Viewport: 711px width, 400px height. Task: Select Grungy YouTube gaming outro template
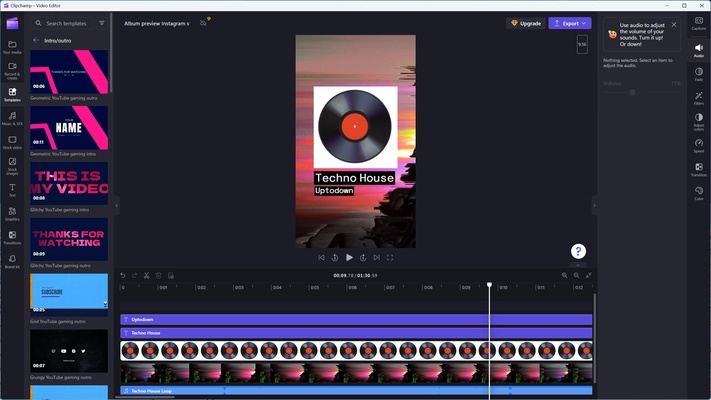point(69,351)
